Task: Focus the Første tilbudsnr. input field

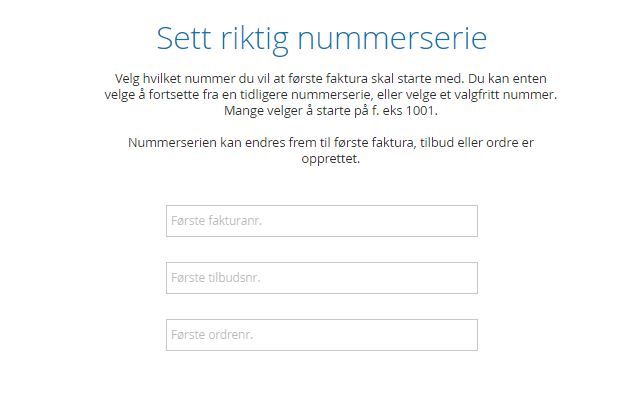Action: [x=322, y=278]
